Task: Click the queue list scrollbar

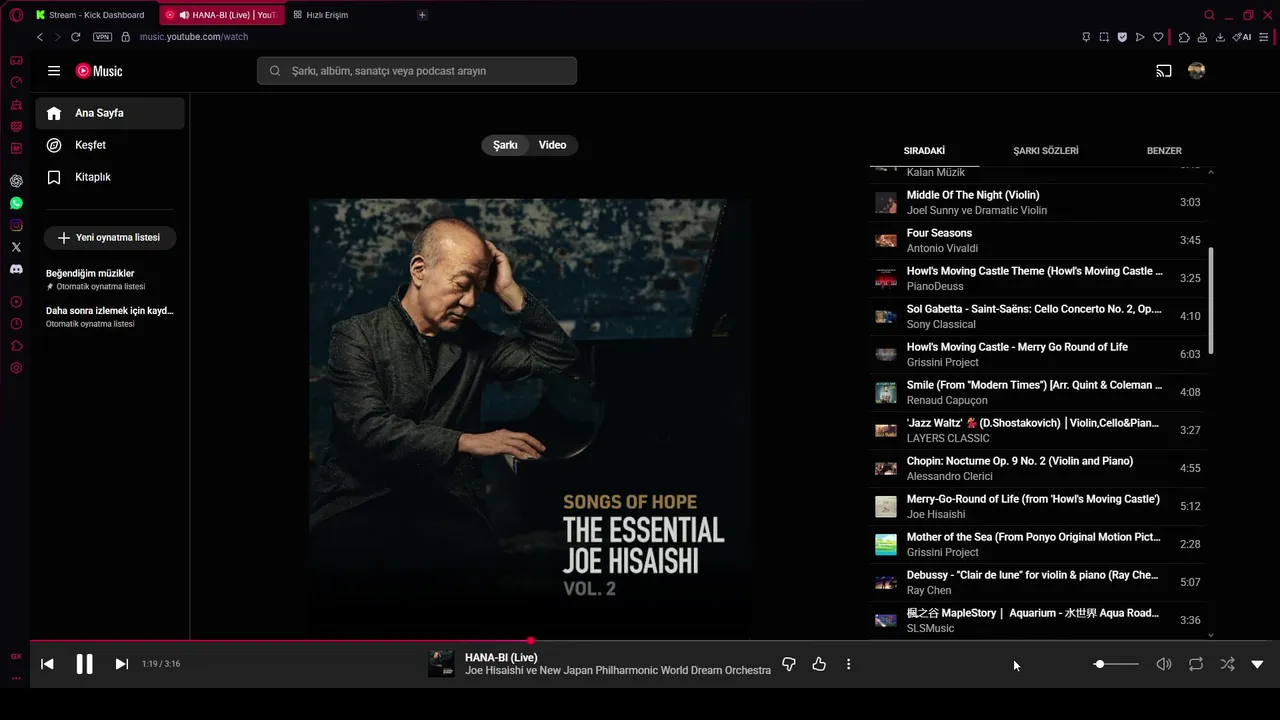Action: coord(1211,300)
